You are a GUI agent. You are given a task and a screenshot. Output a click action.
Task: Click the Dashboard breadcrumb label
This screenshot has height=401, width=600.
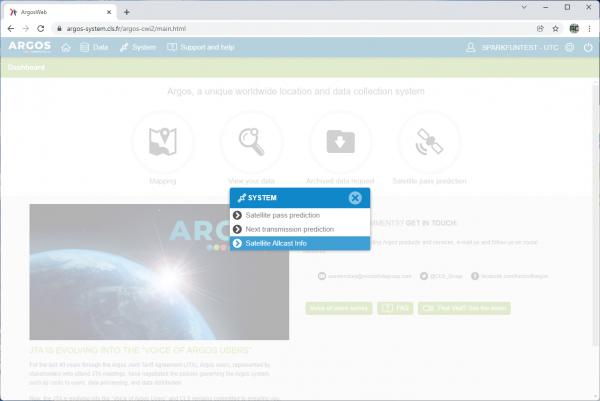click(26, 67)
